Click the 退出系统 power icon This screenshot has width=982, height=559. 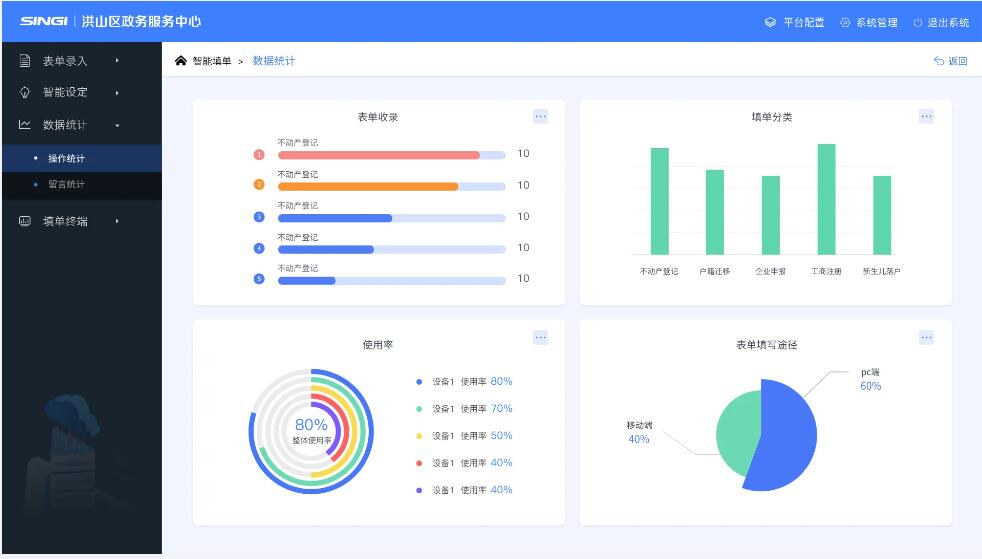917,23
